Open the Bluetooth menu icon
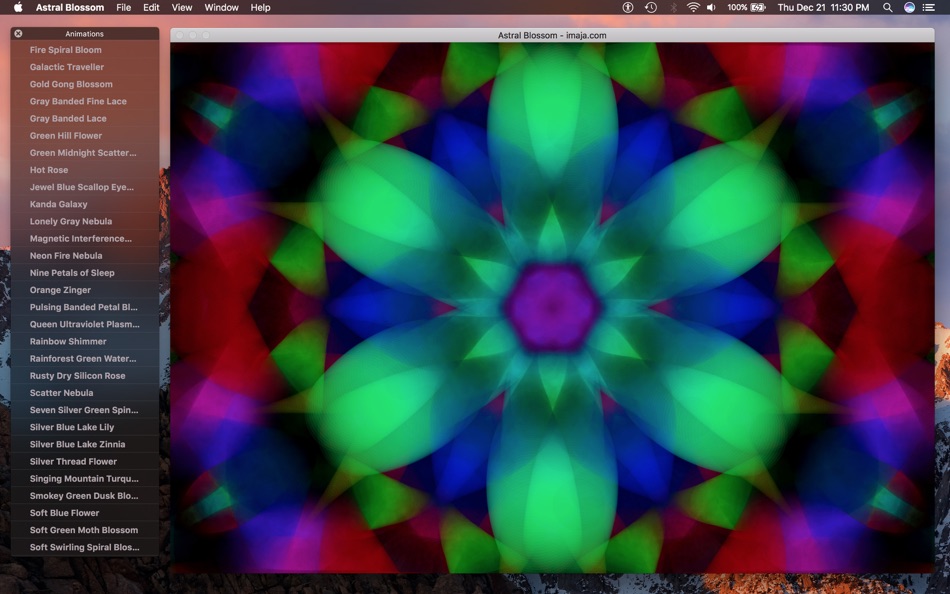Screen dimensions: 950x594 (x=672, y=7)
